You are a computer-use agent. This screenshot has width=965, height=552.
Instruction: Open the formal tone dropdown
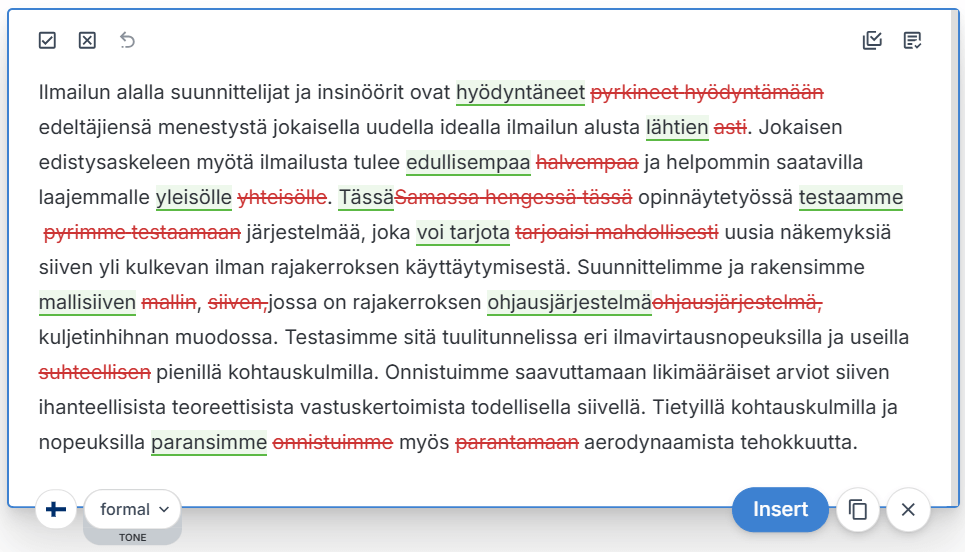(133, 509)
